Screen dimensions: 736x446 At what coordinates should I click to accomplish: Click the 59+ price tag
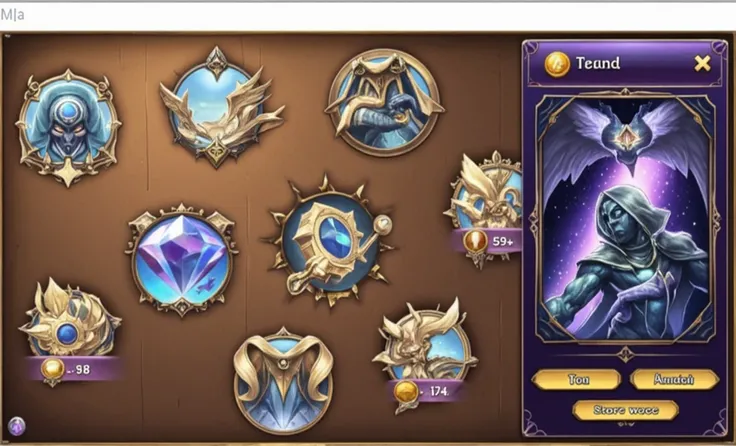tap(489, 242)
